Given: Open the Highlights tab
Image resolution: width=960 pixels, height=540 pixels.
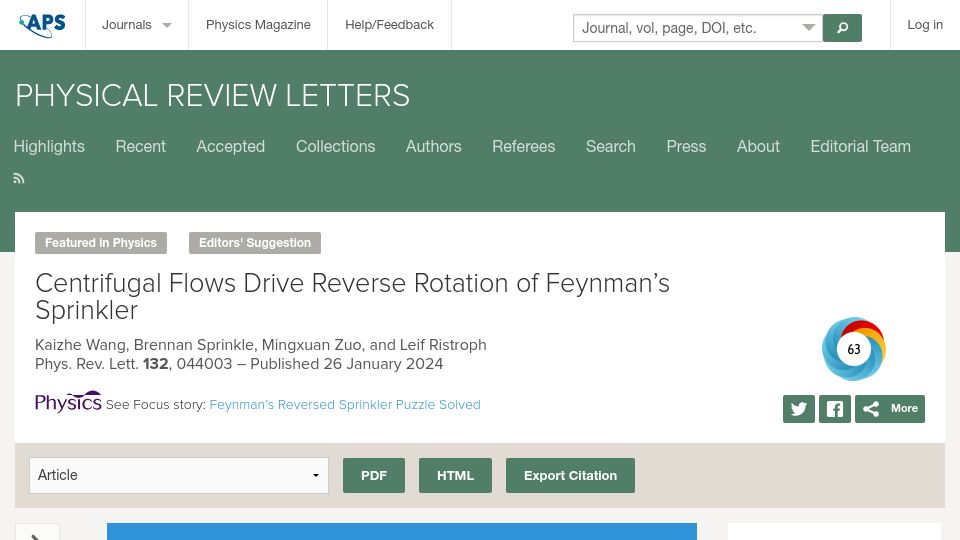Looking at the screenshot, I should pos(49,146).
